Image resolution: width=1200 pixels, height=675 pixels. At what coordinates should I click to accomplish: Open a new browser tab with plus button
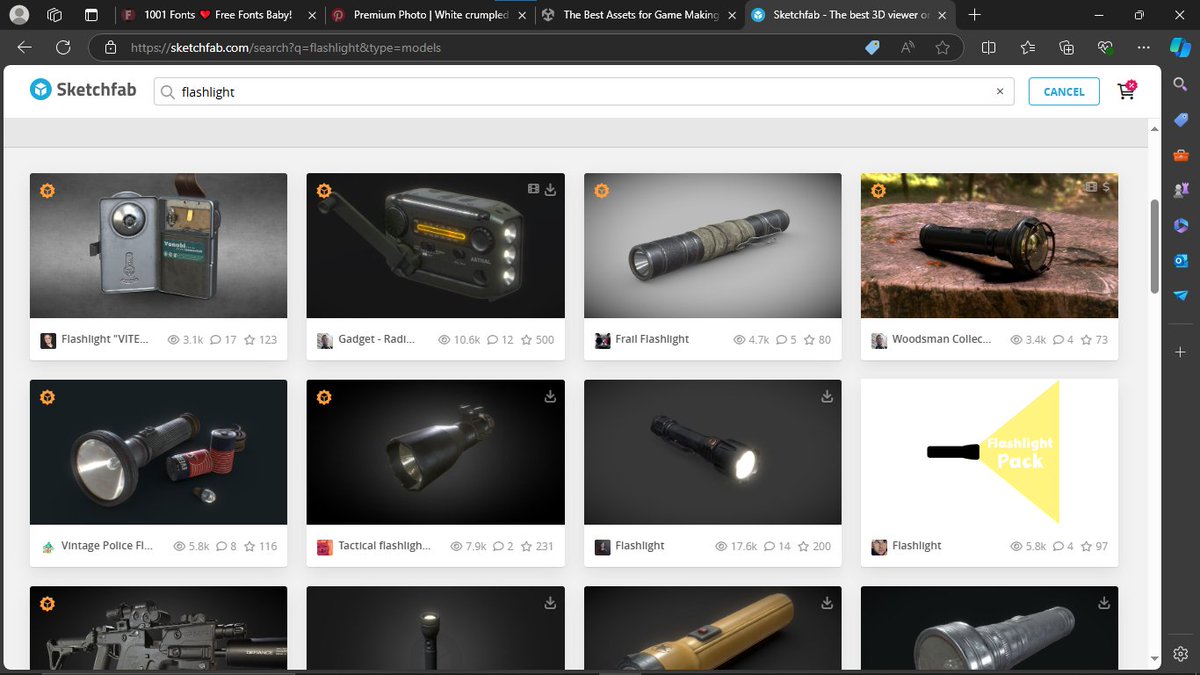pos(975,15)
